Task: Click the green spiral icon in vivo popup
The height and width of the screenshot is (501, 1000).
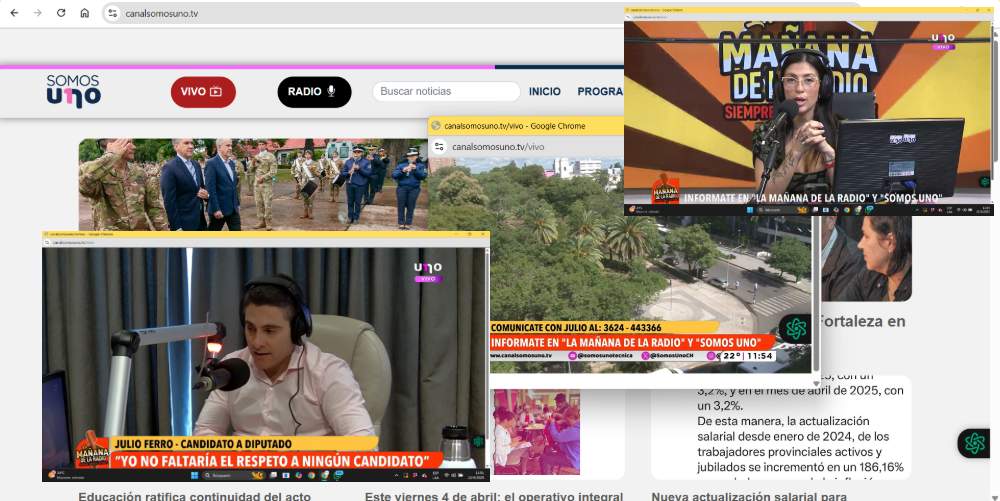Action: pos(795,329)
